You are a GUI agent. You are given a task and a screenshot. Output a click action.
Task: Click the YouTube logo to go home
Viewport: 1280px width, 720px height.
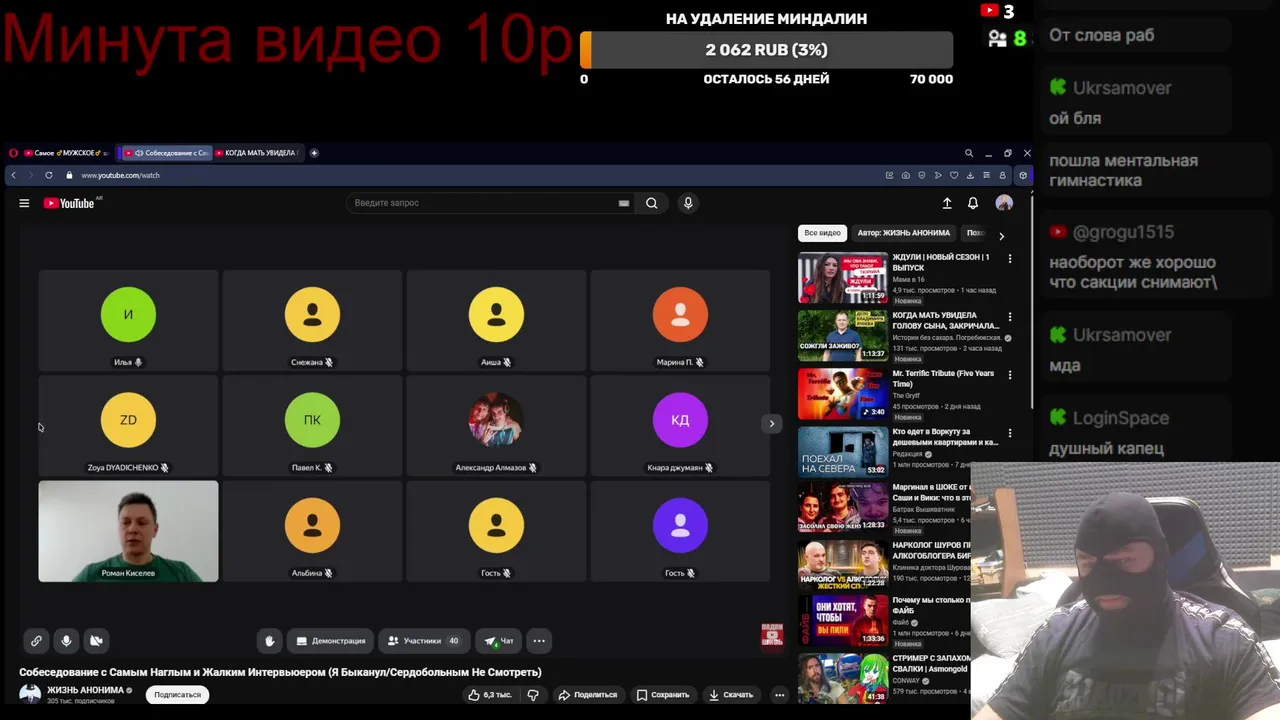point(69,203)
